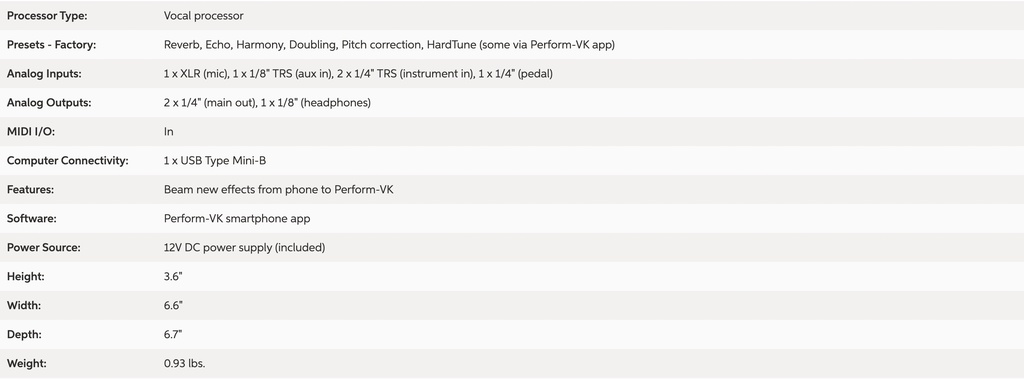Screen dimensions: 1024x379
Task: Click the Analog Inputs label
Action: 44,74
